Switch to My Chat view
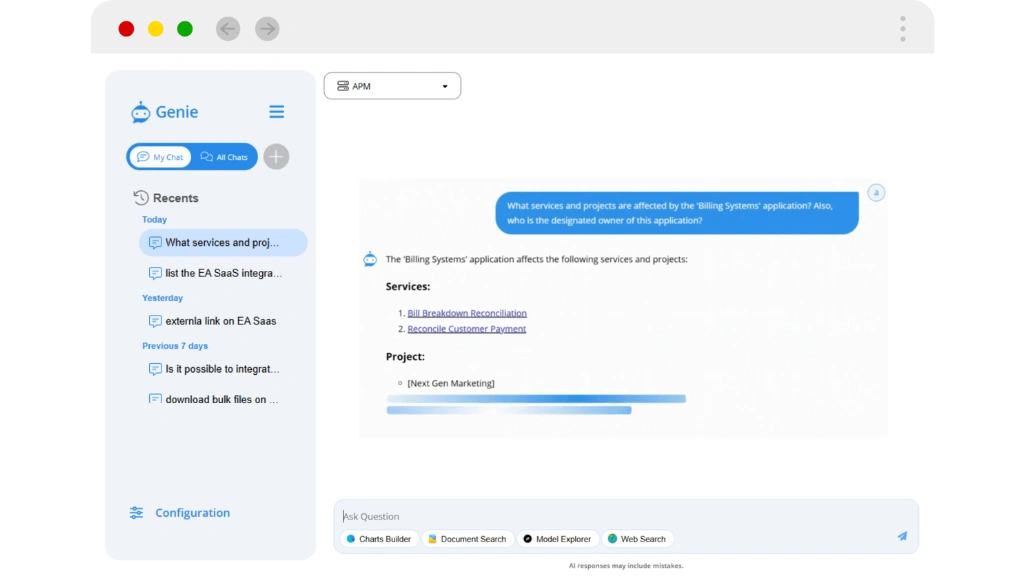This screenshot has width=1024, height=576. tap(160, 157)
